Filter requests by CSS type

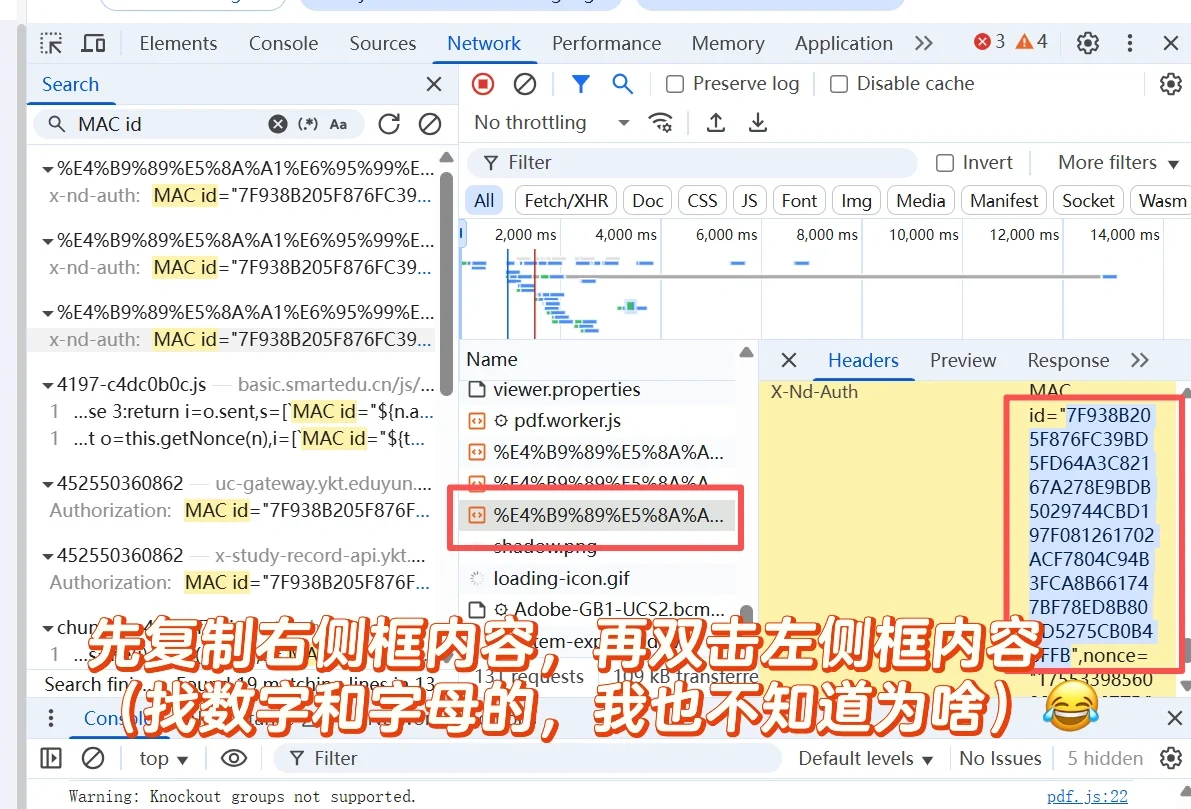coord(702,201)
